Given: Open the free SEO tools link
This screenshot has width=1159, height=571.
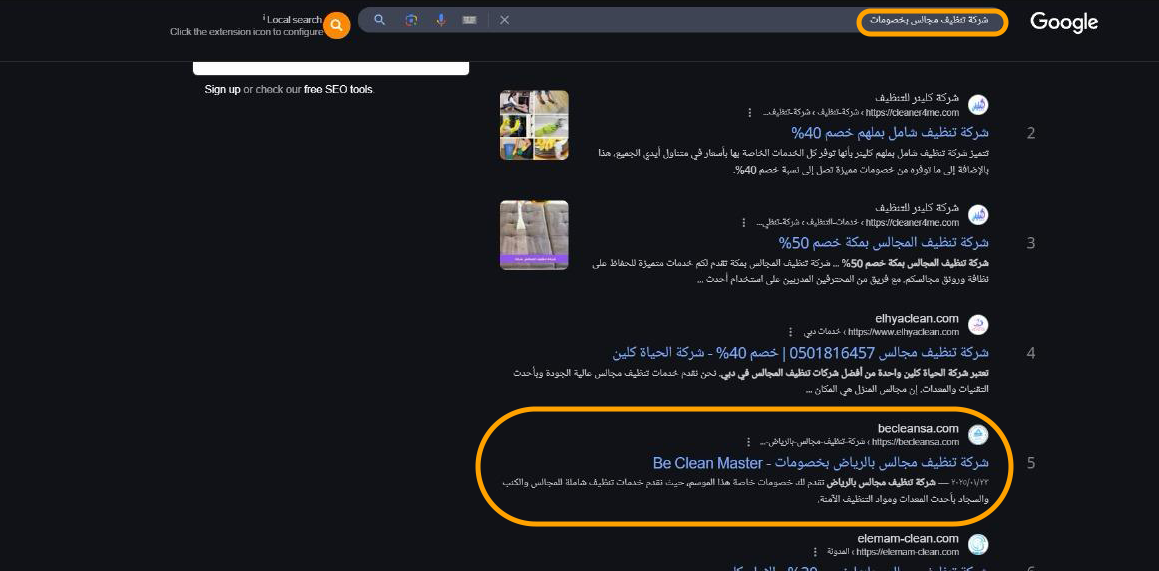Looking at the screenshot, I should 338,89.
